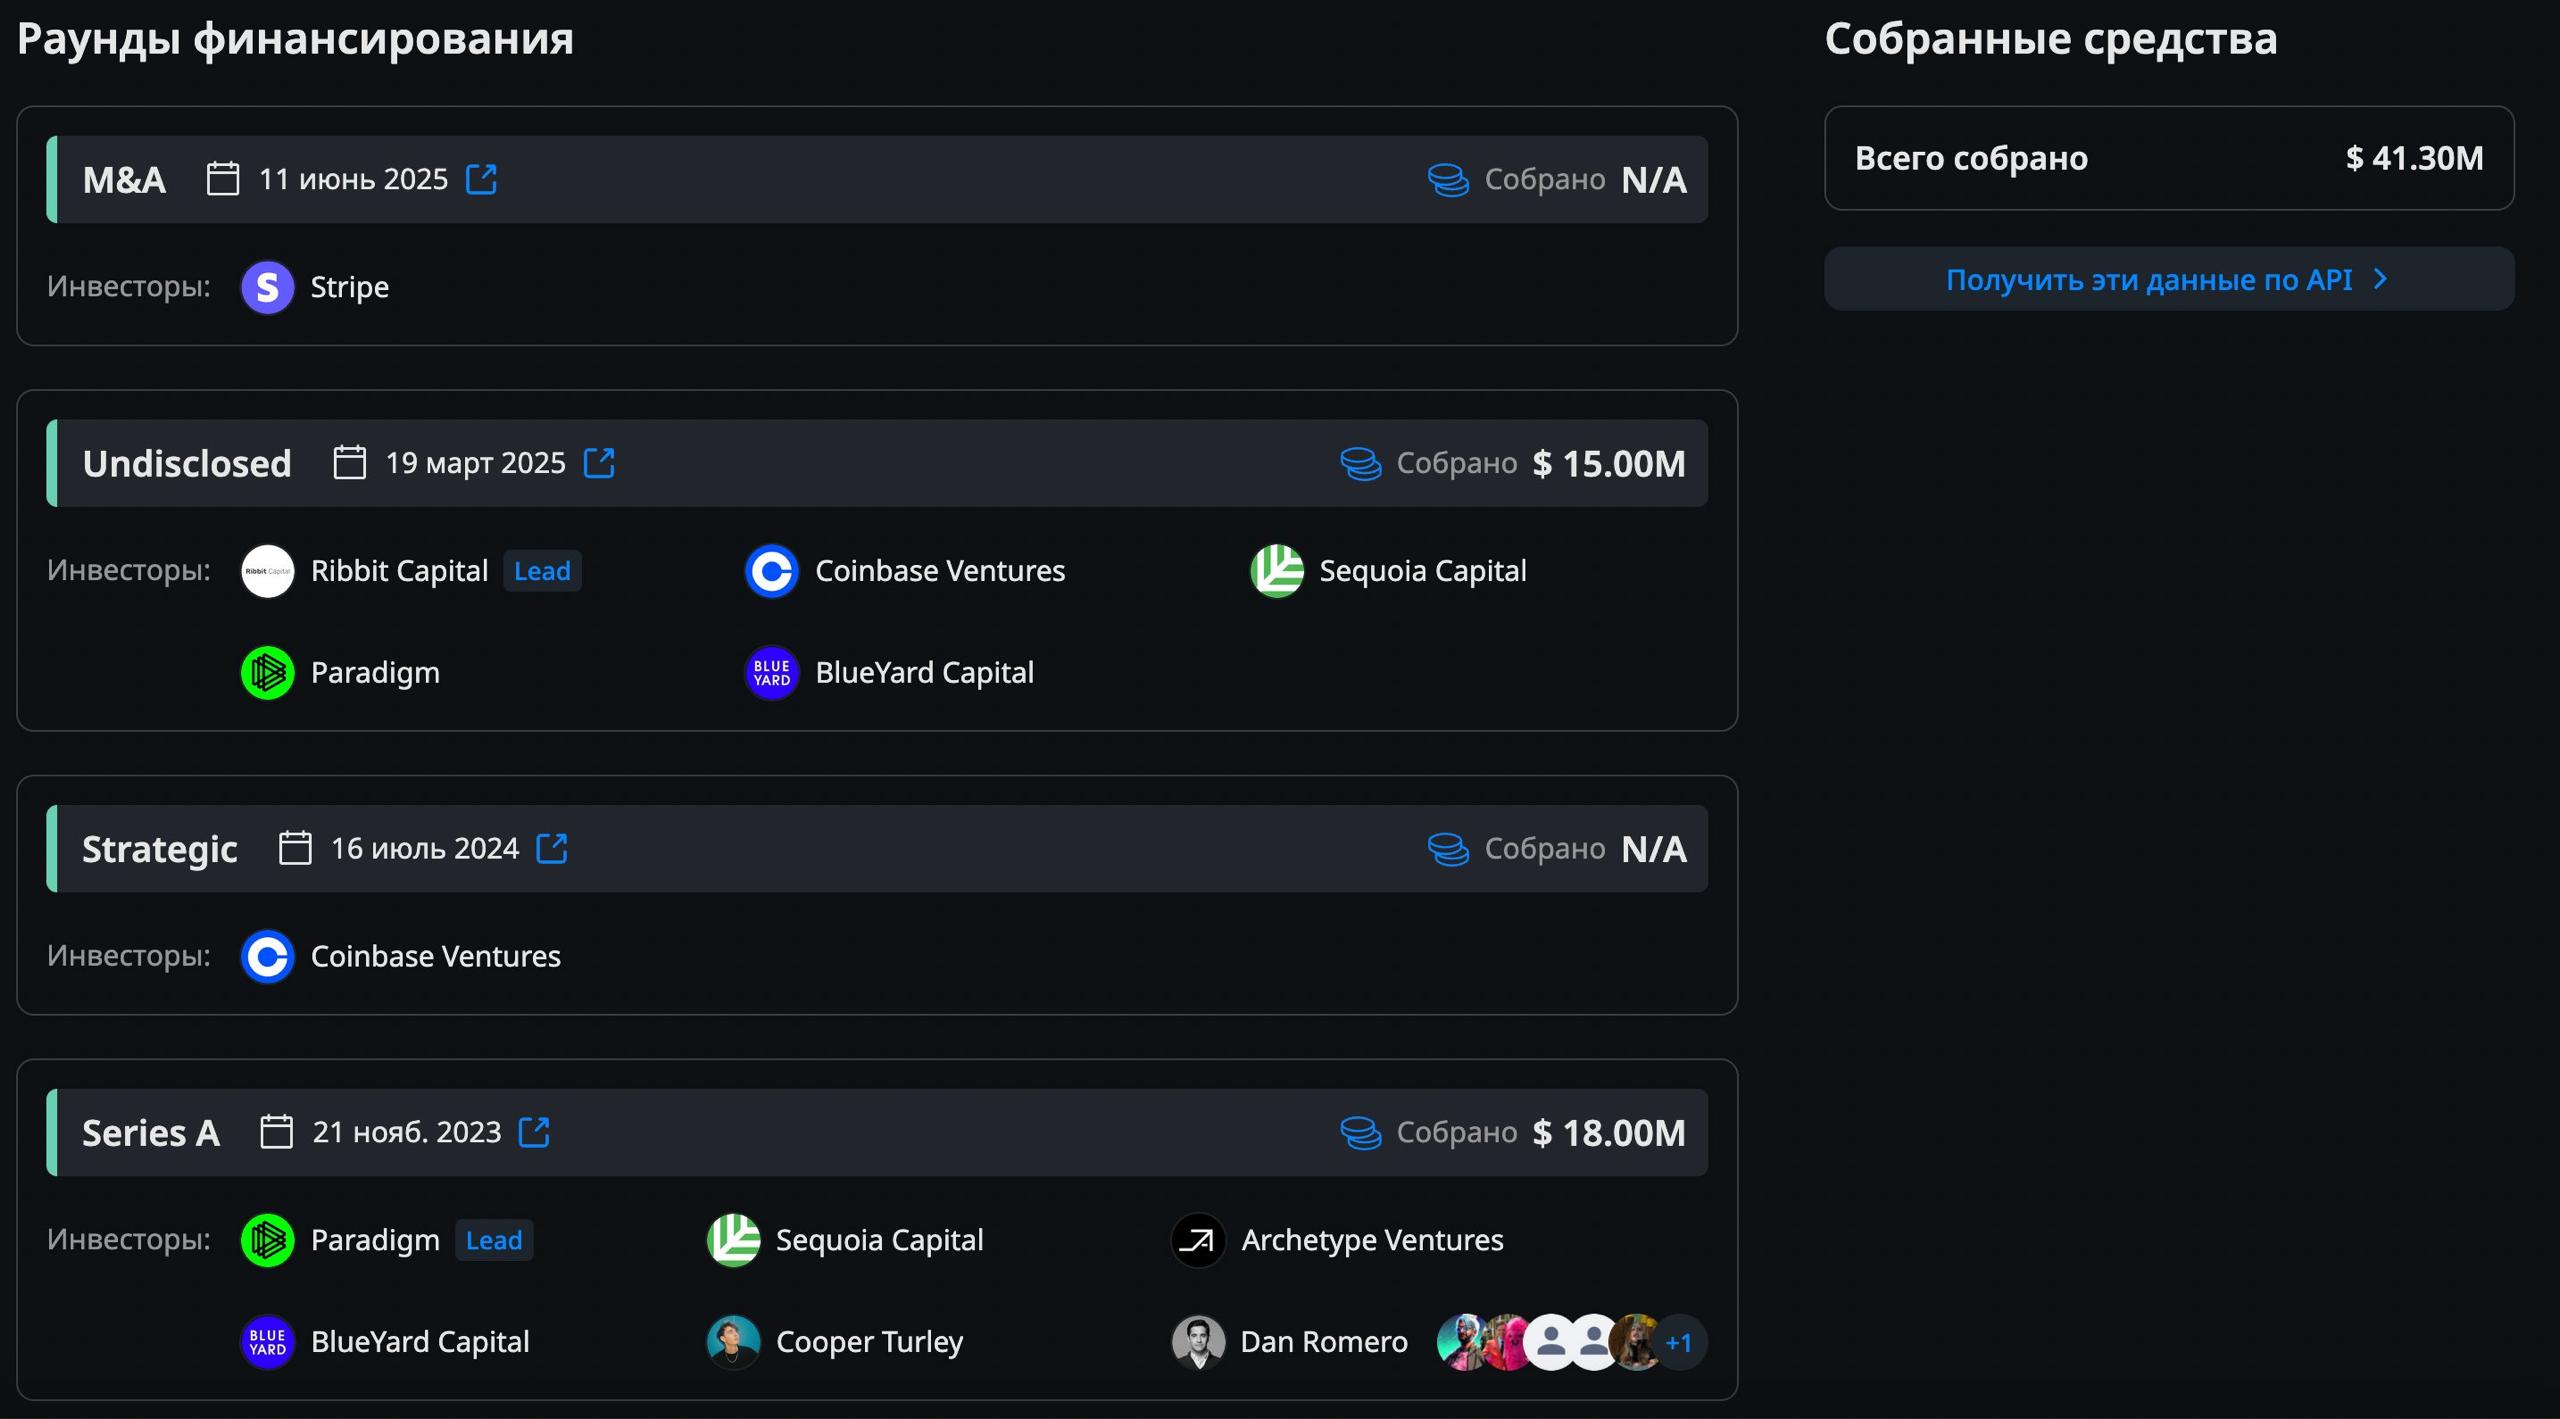Click the 19 март 2025 date
2560x1419 pixels.
coord(475,463)
